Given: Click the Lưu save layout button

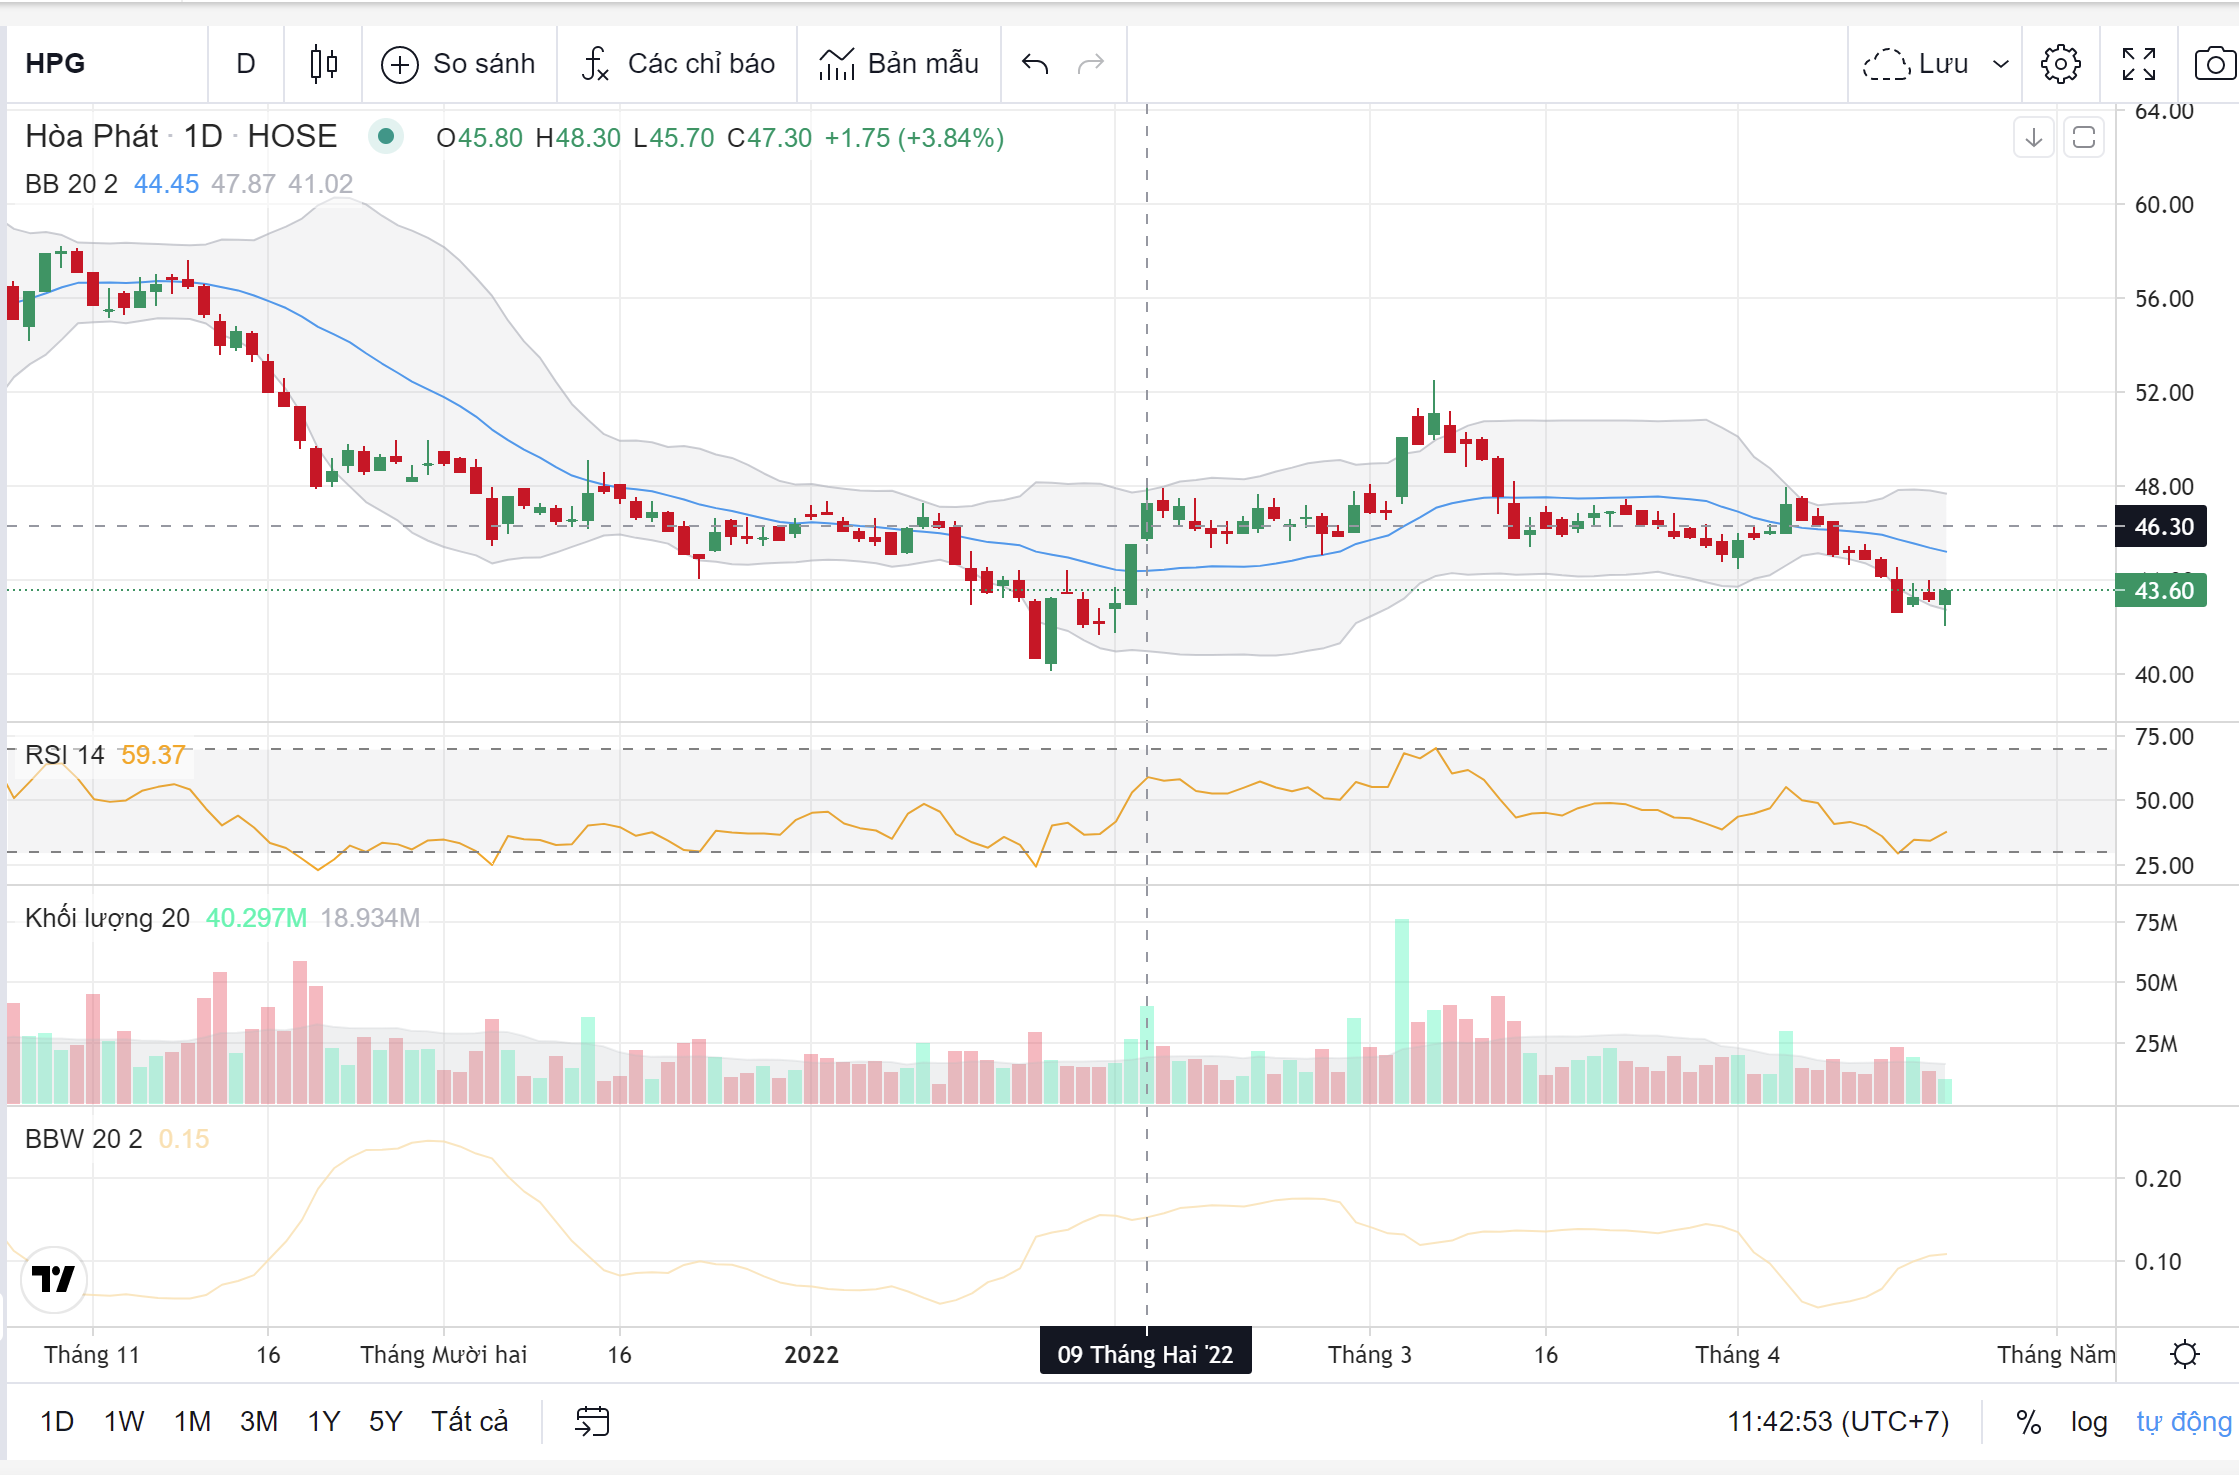Looking at the screenshot, I should pos(1916,64).
